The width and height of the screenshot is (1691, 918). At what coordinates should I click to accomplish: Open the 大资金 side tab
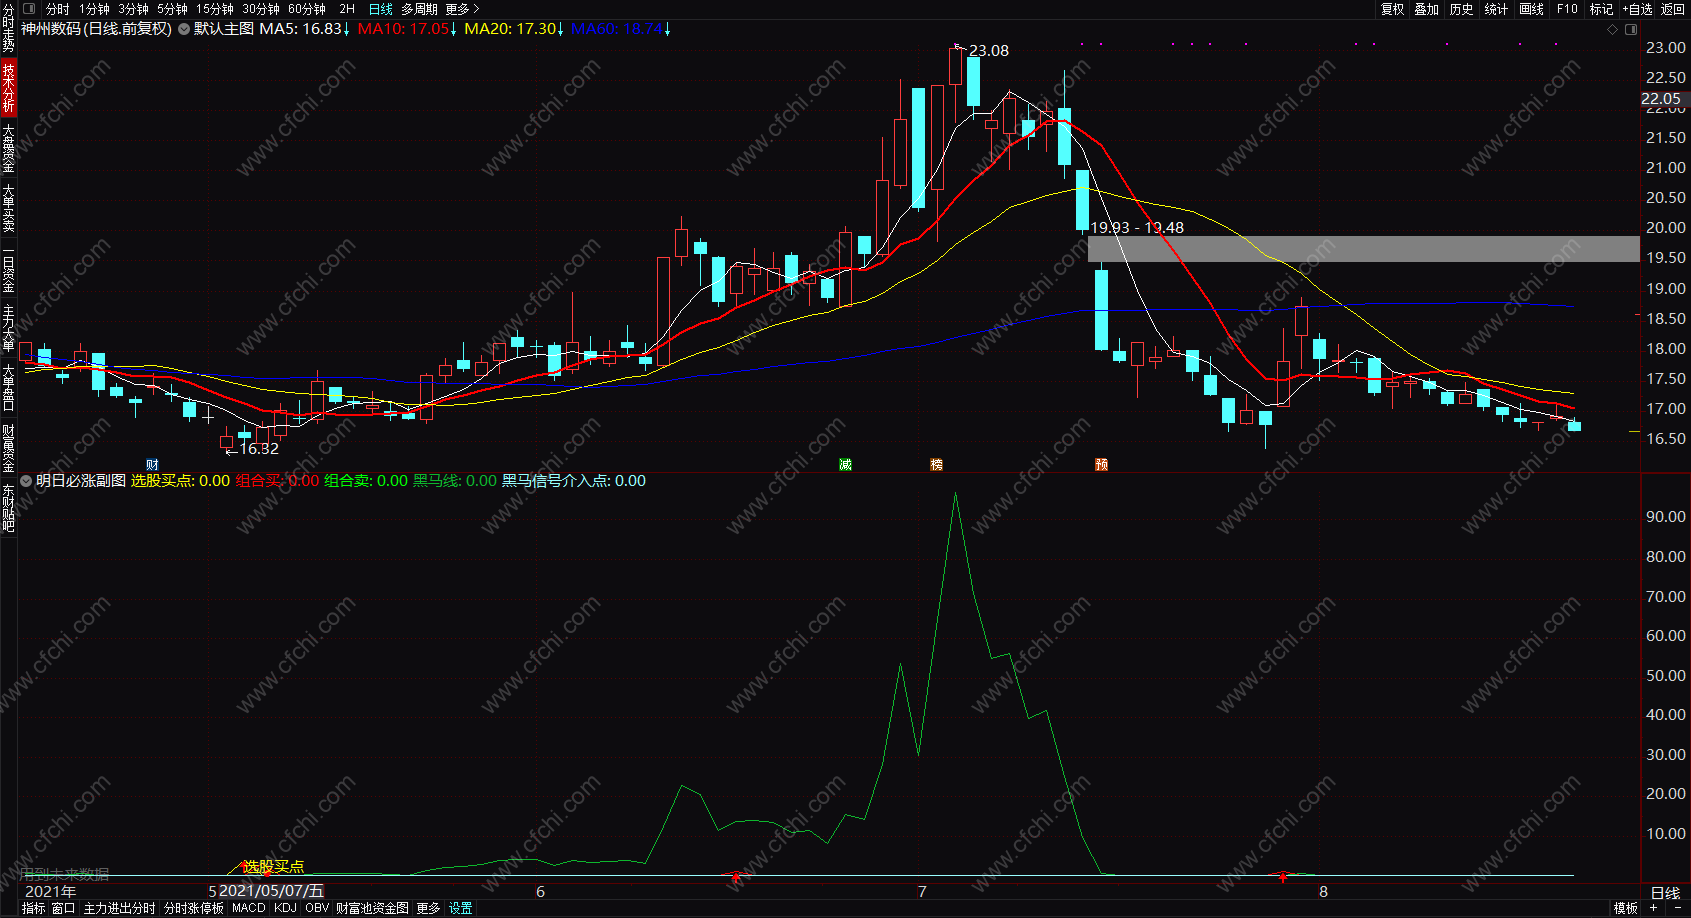coord(8,147)
